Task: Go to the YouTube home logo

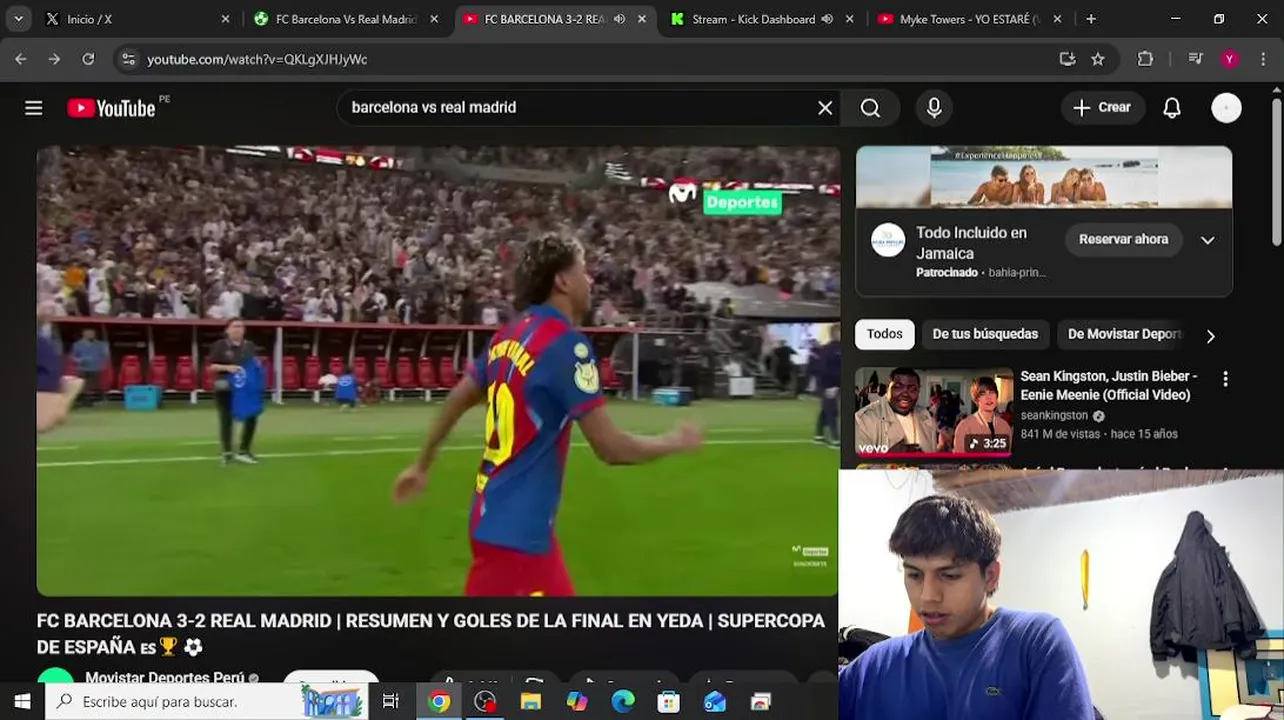Action: tap(111, 108)
